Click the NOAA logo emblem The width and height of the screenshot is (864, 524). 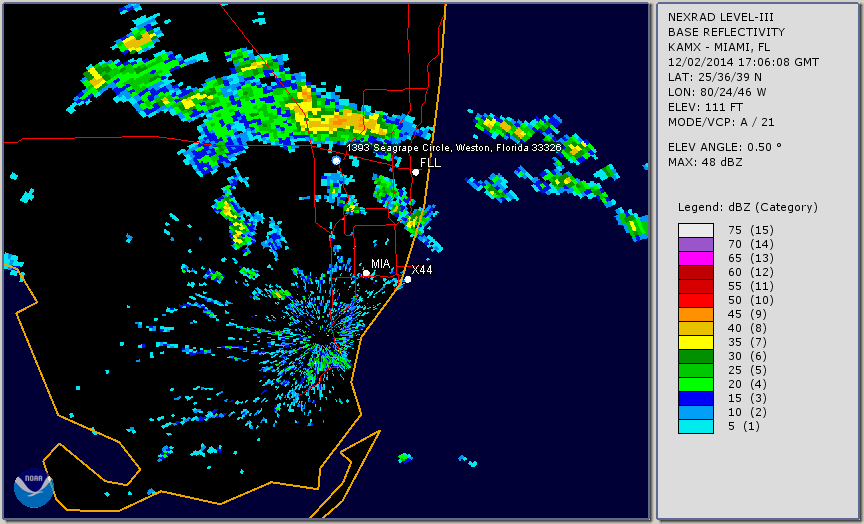(x=34, y=488)
